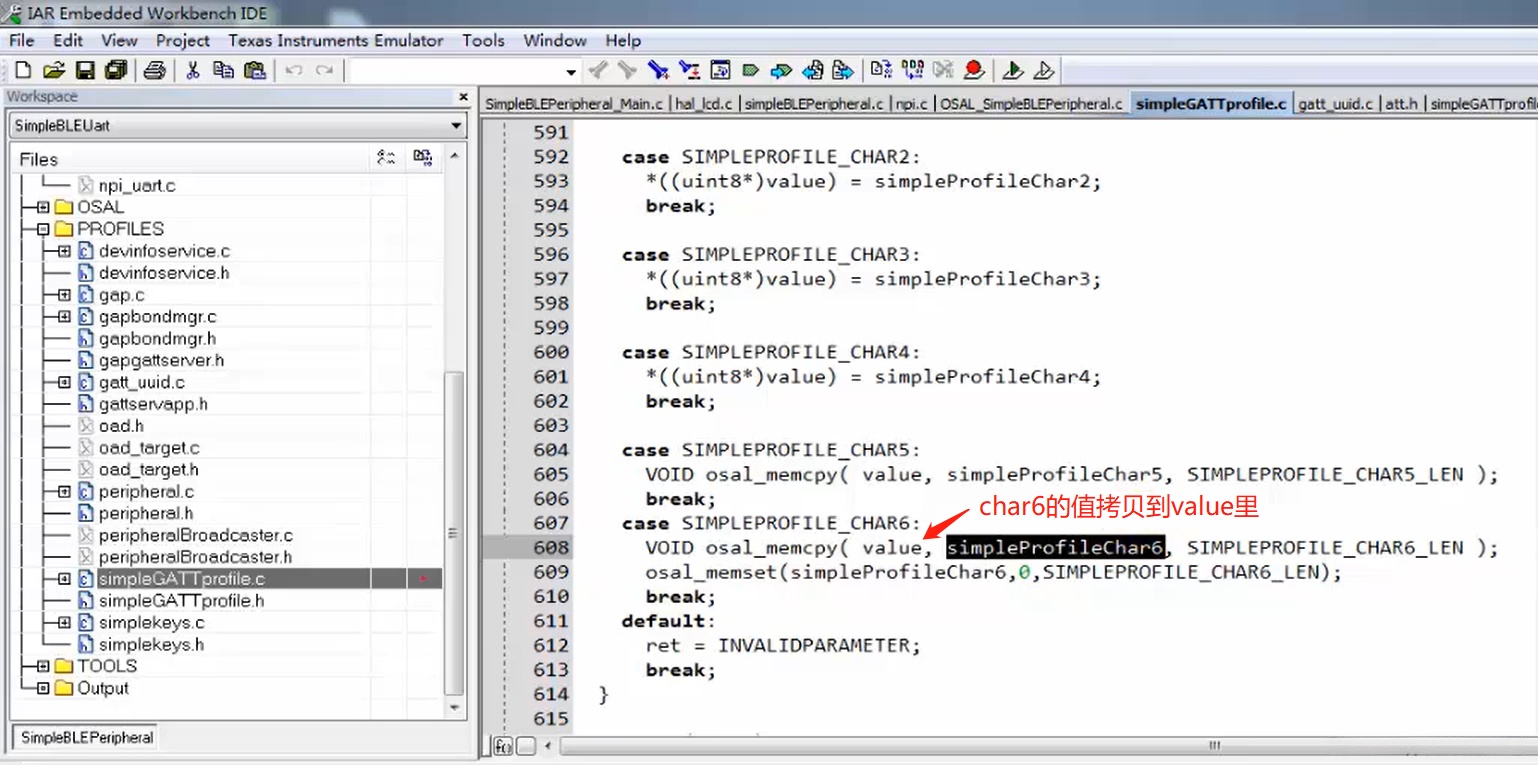The image size is (1538, 765).
Task: Click the New document icon
Action: 24,70
